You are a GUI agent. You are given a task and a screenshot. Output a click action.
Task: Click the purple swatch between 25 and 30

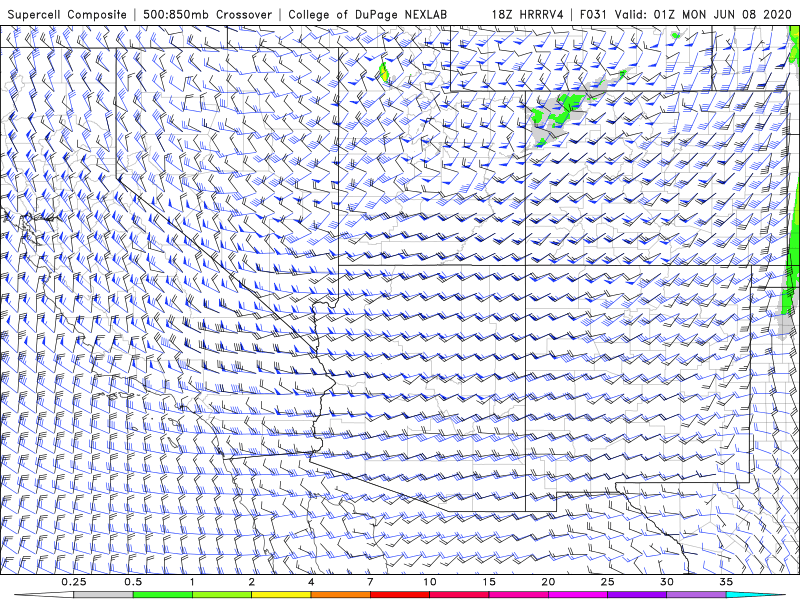coord(637,595)
